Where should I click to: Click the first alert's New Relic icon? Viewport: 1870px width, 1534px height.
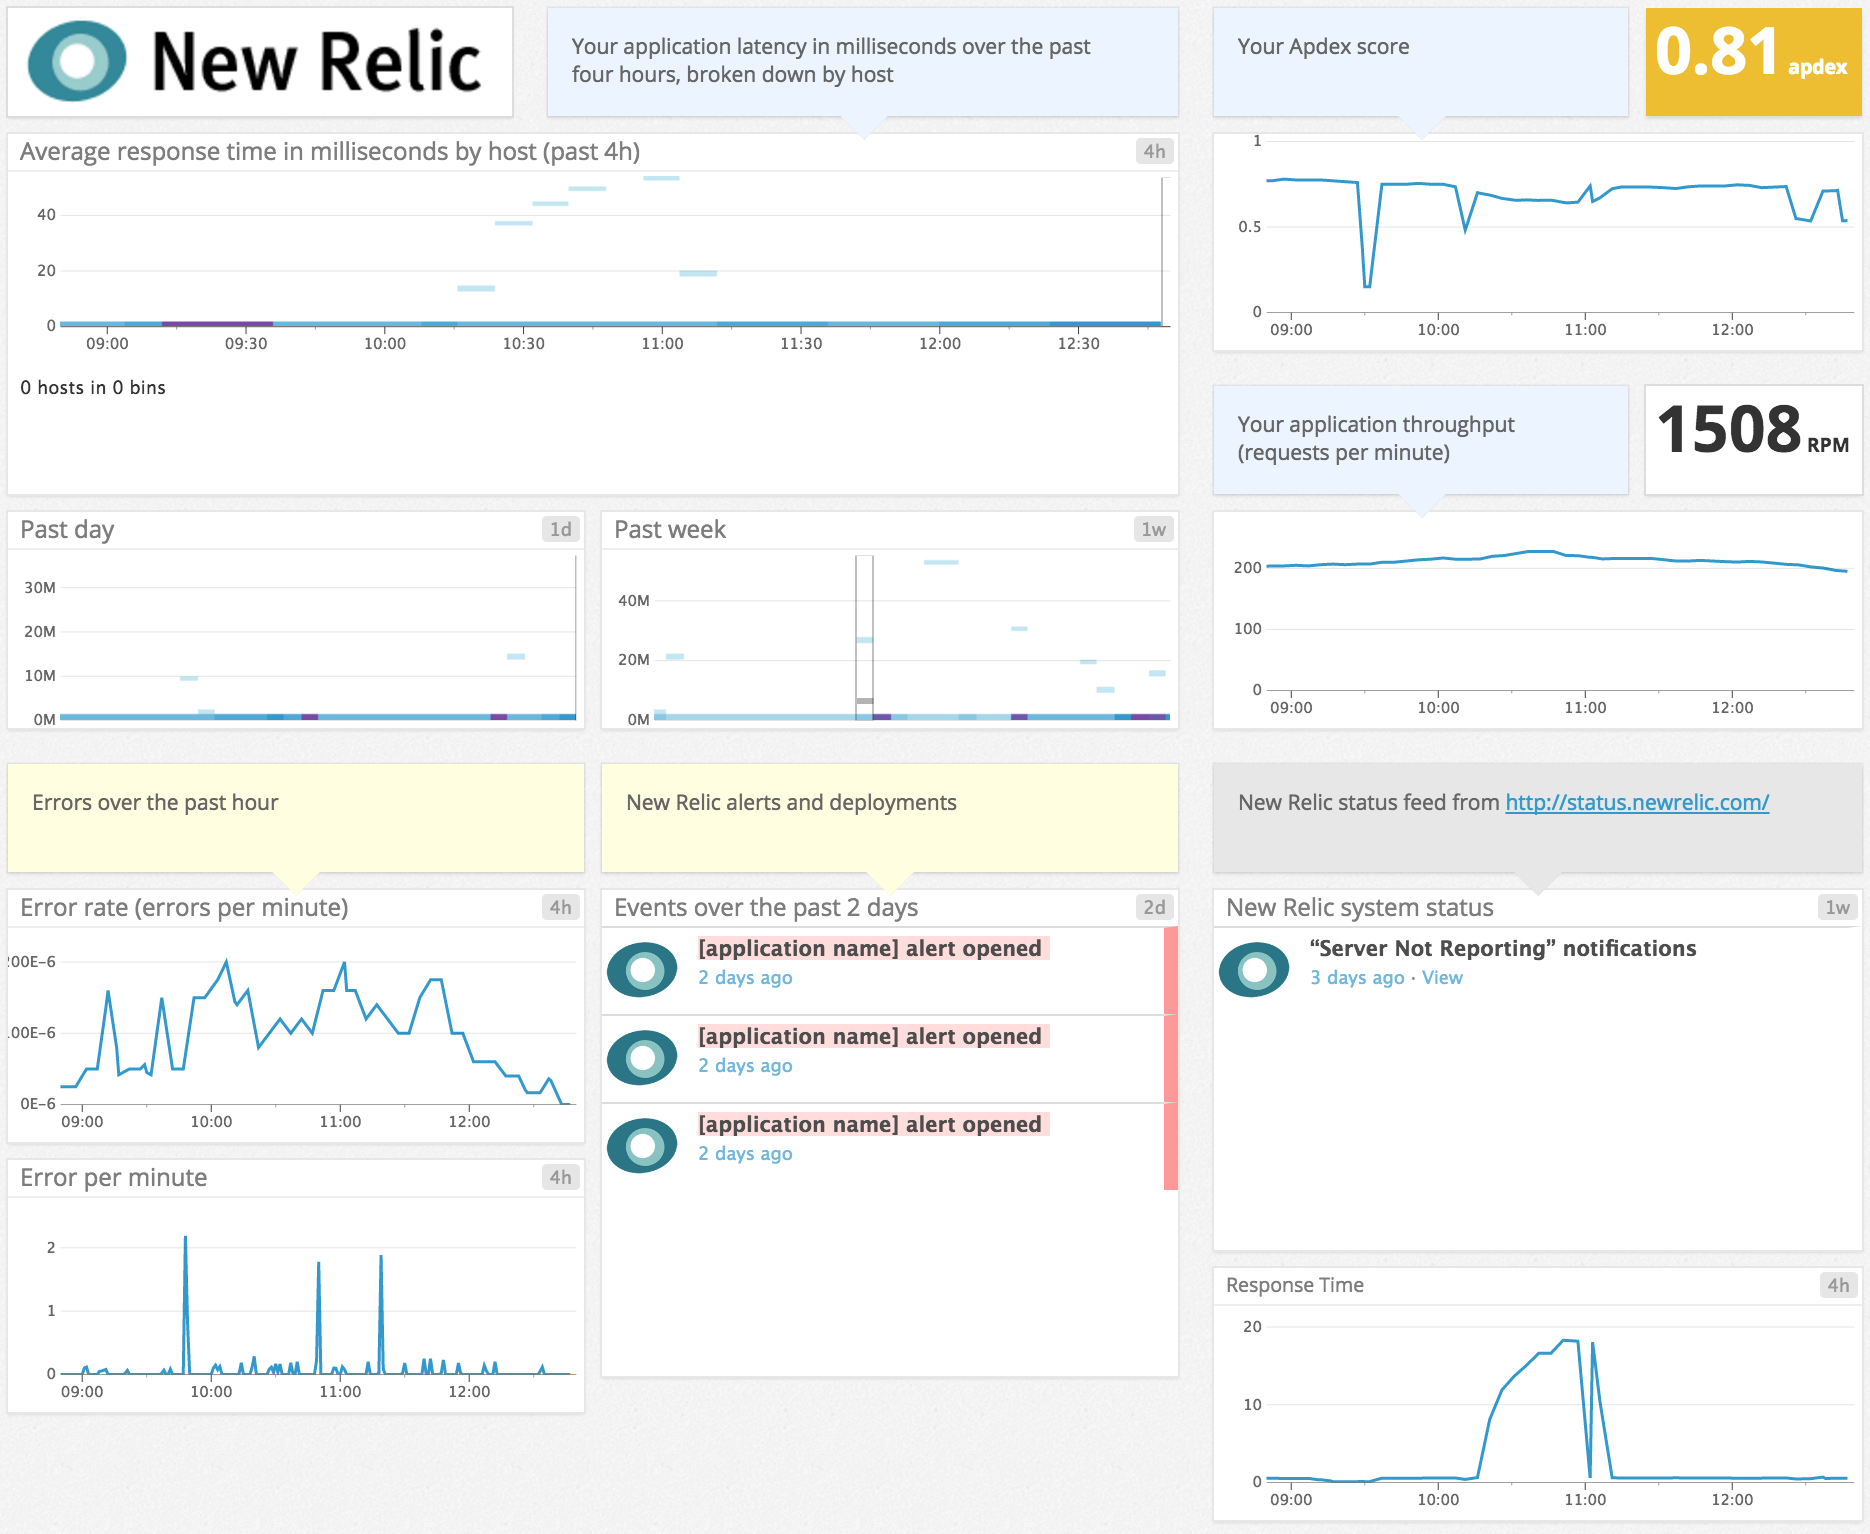(642, 968)
